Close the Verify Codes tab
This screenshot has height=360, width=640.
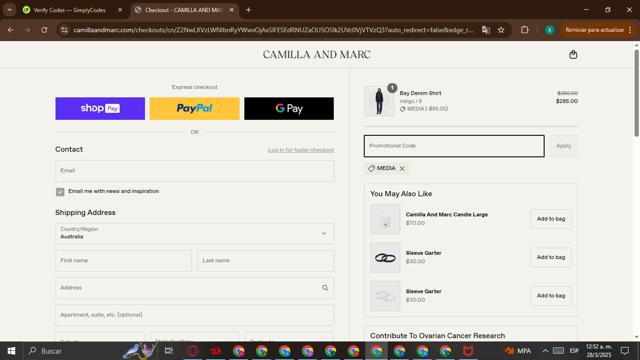tap(120, 10)
